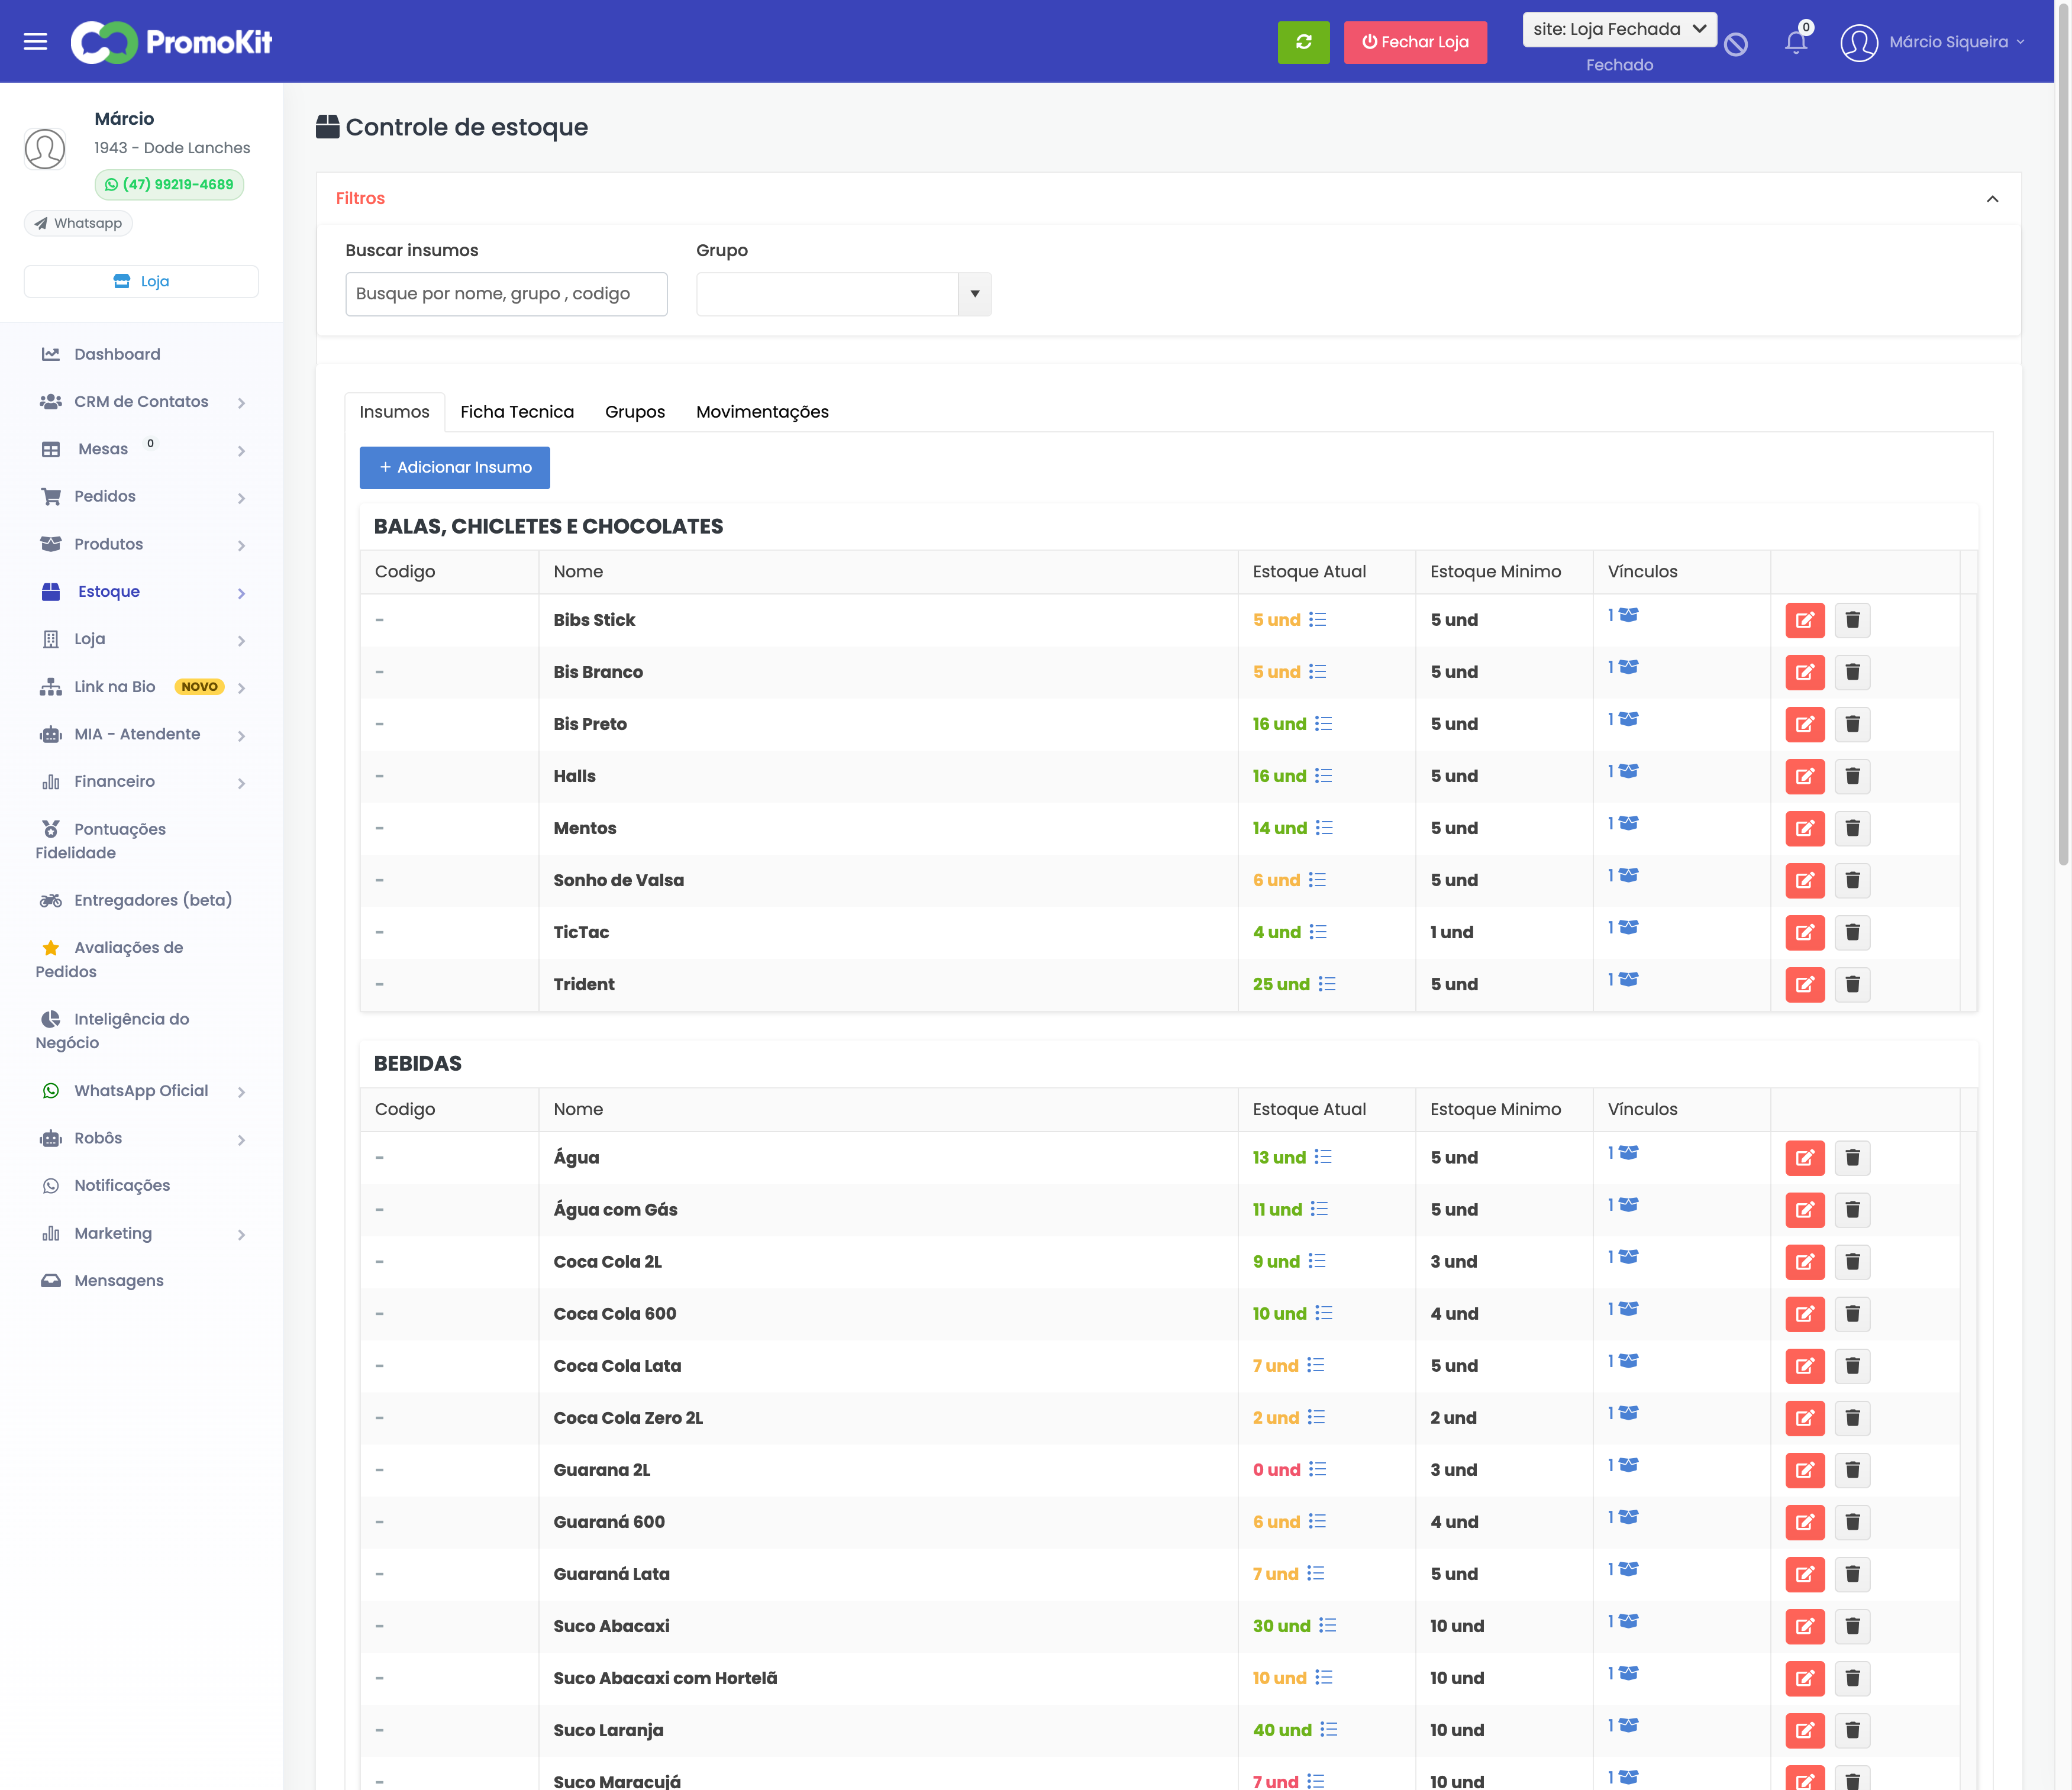Viewport: 2072px width, 1790px height.
Task: Show linked products for Halls
Action: [1623, 771]
